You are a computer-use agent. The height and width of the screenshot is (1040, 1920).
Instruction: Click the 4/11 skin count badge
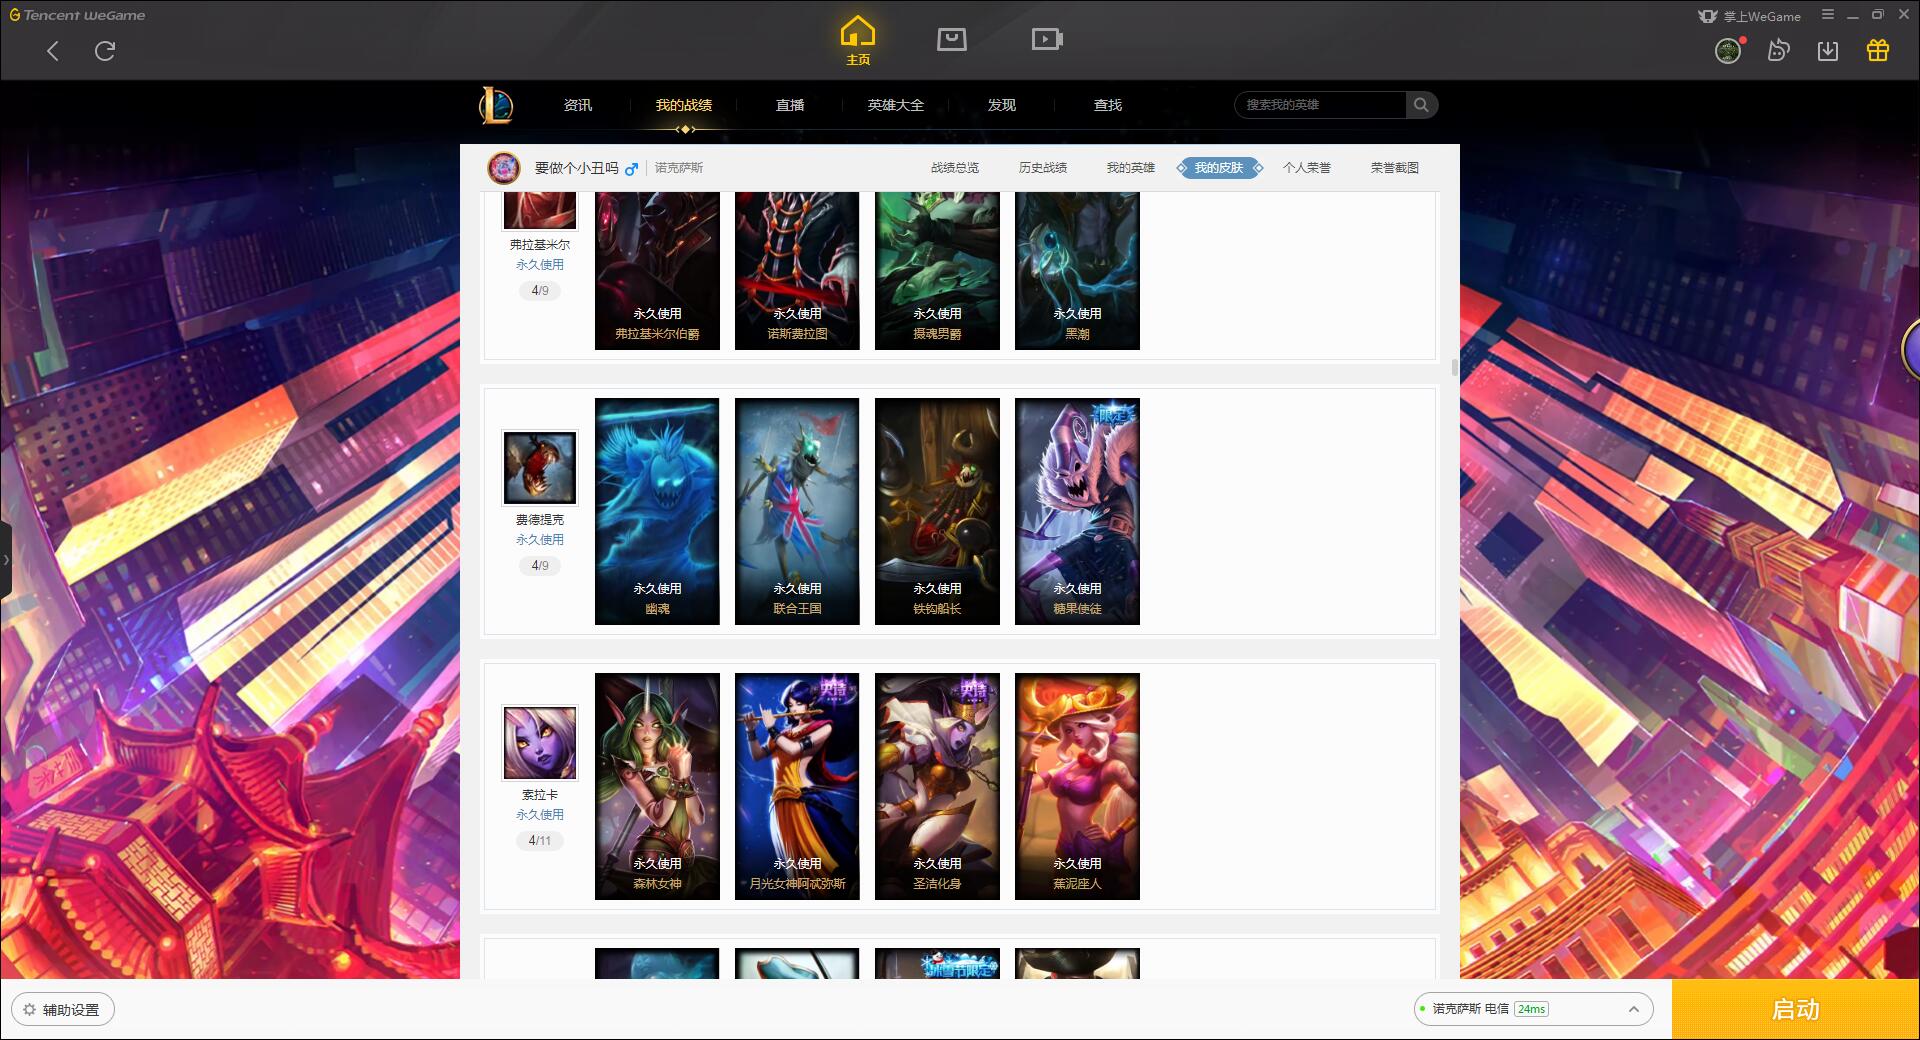click(x=540, y=840)
